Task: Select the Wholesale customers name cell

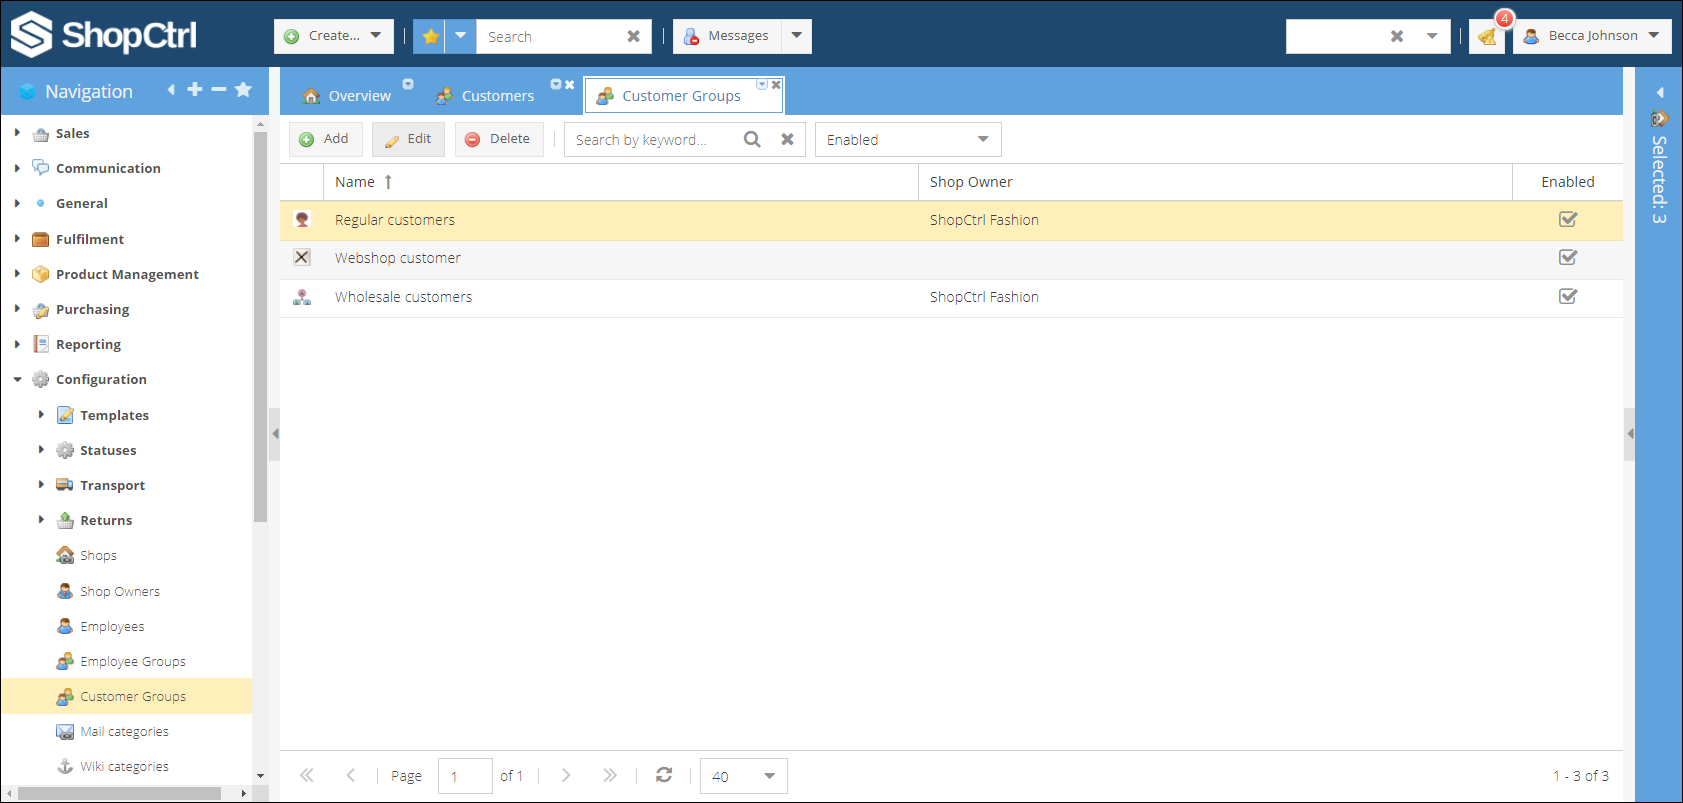Action: pos(620,297)
